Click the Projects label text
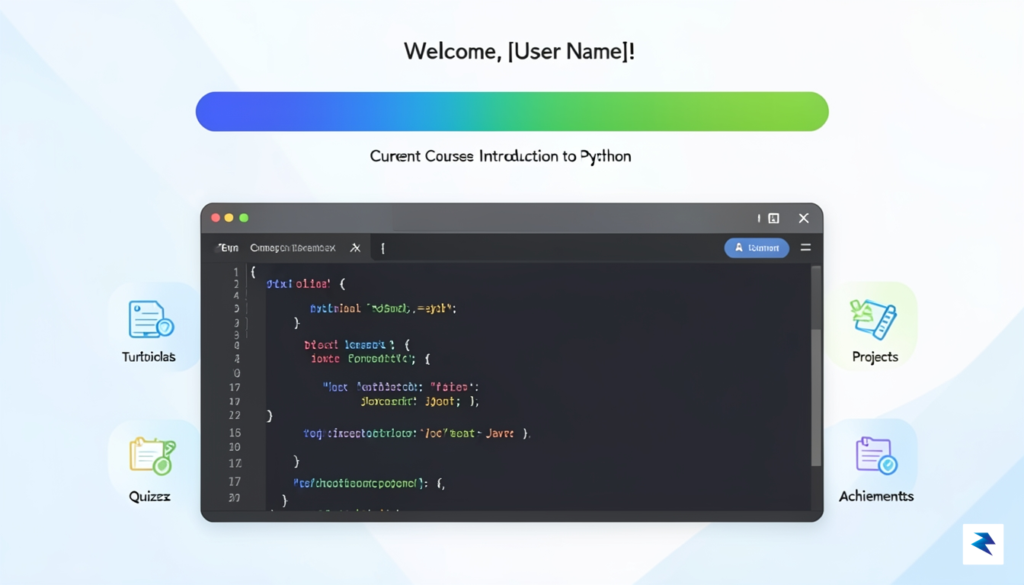 click(875, 357)
